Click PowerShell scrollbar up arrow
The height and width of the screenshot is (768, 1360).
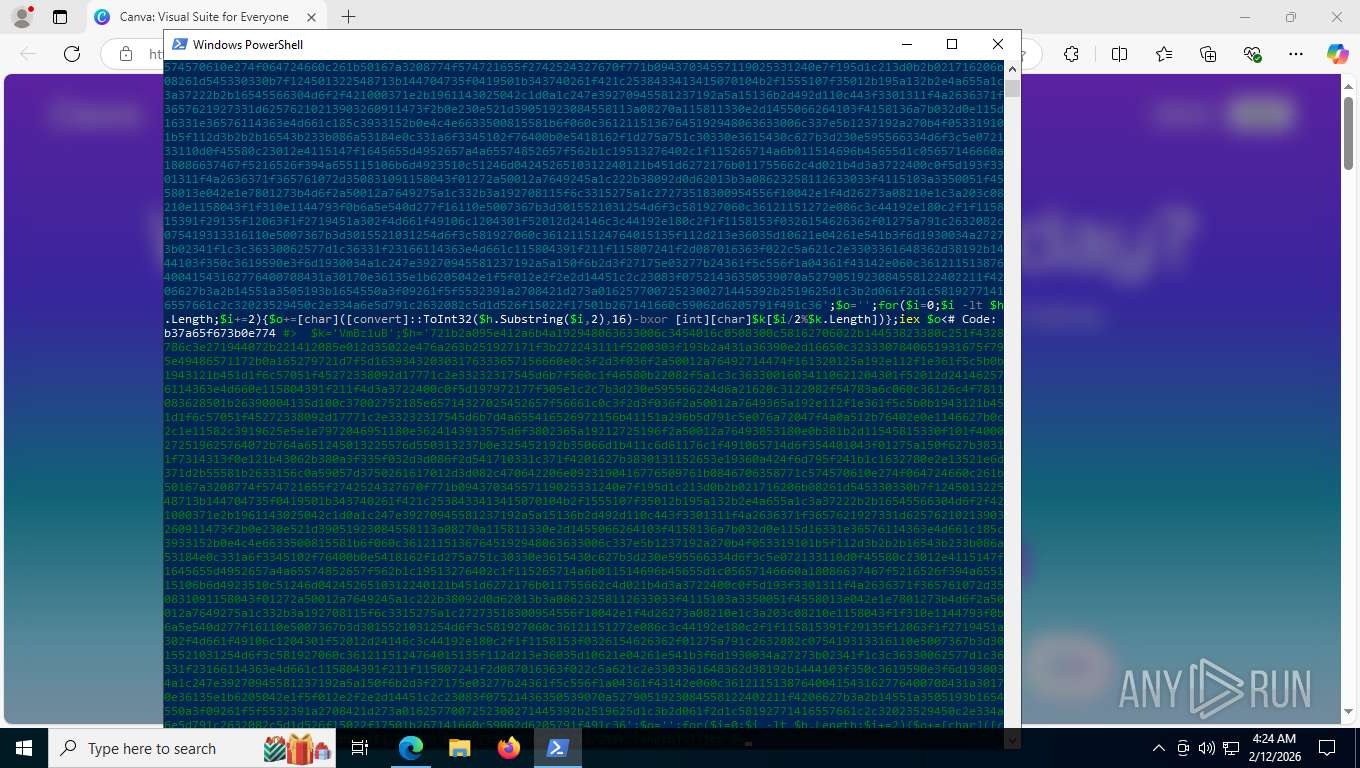[x=1012, y=68]
